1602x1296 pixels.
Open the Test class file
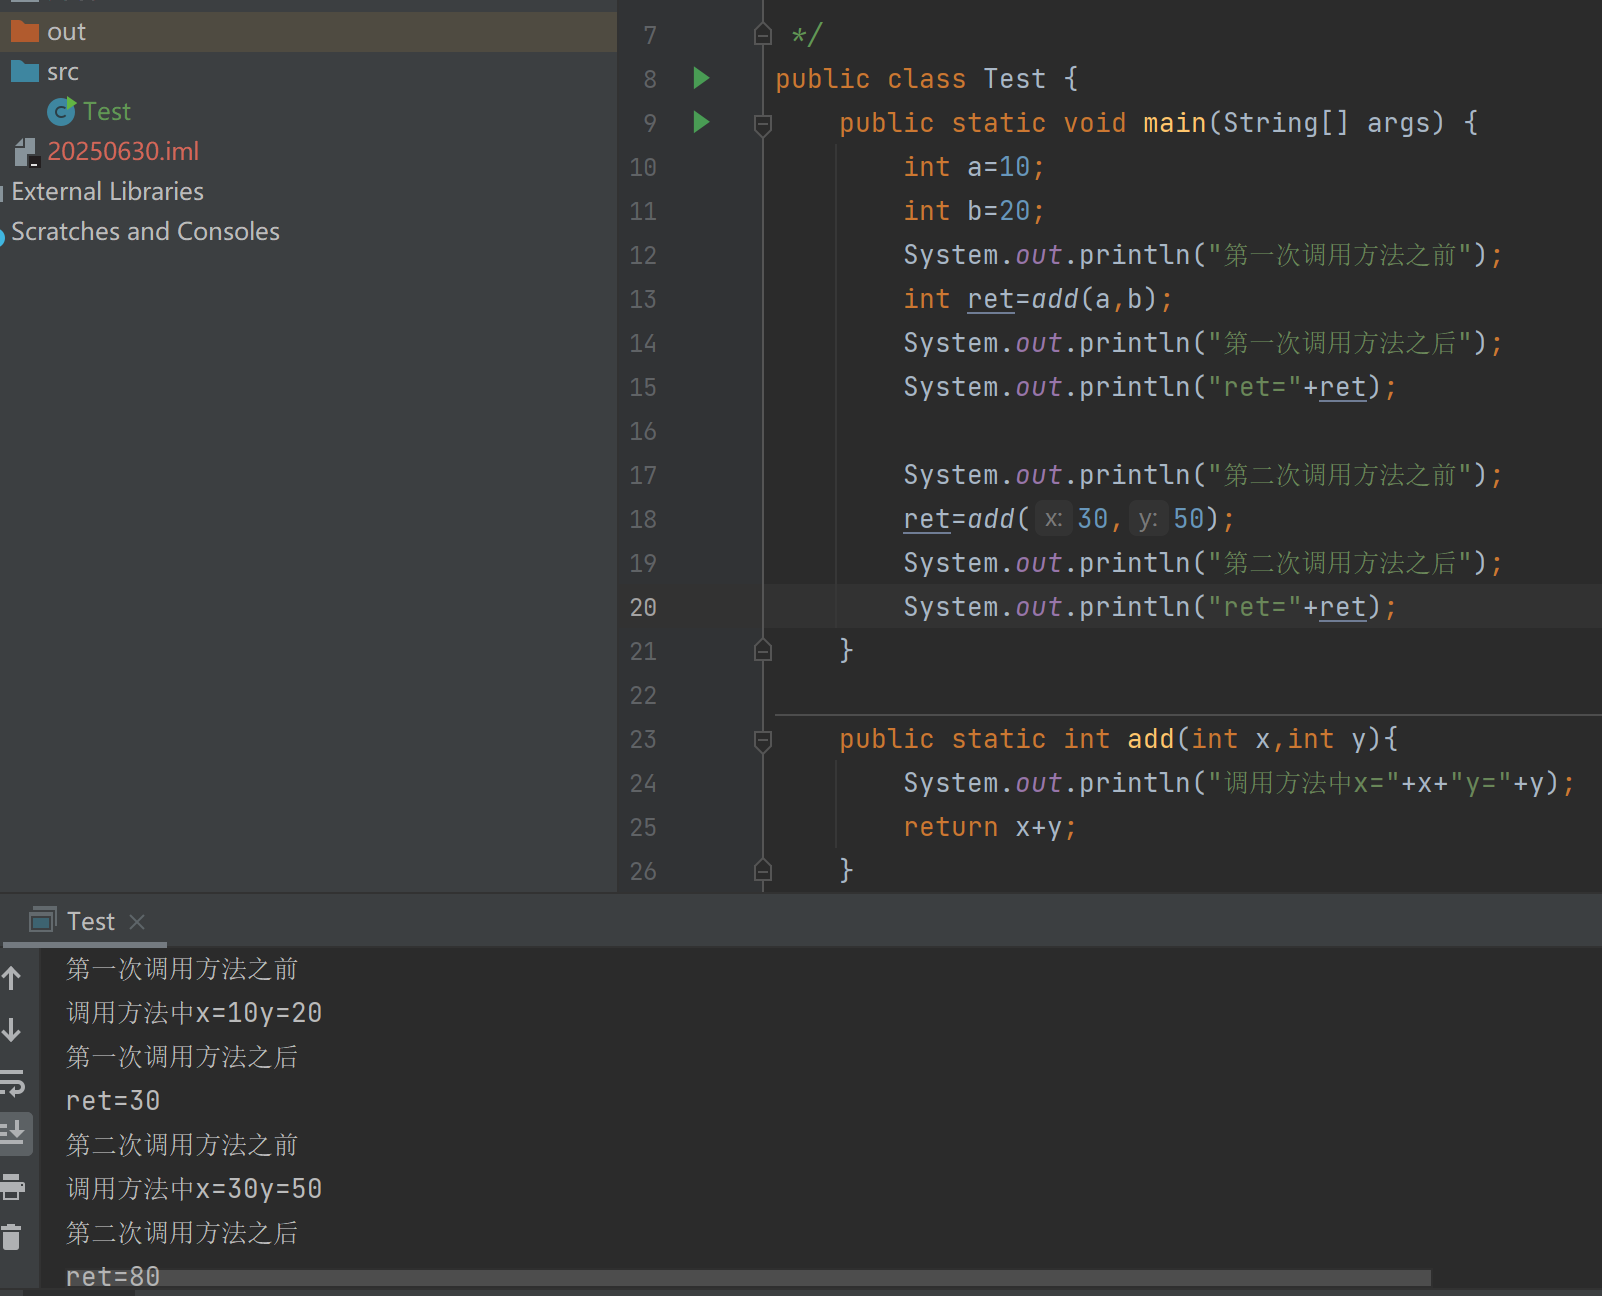[106, 111]
